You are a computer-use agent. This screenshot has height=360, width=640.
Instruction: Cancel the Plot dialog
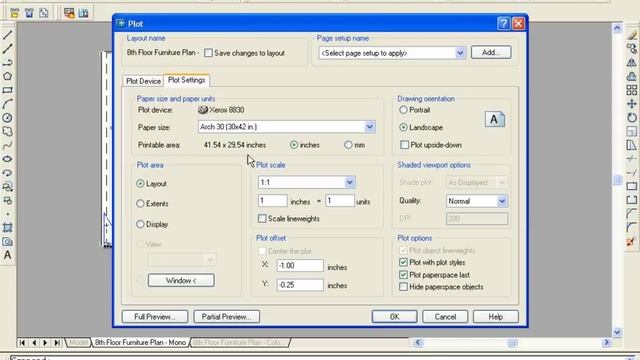point(445,317)
